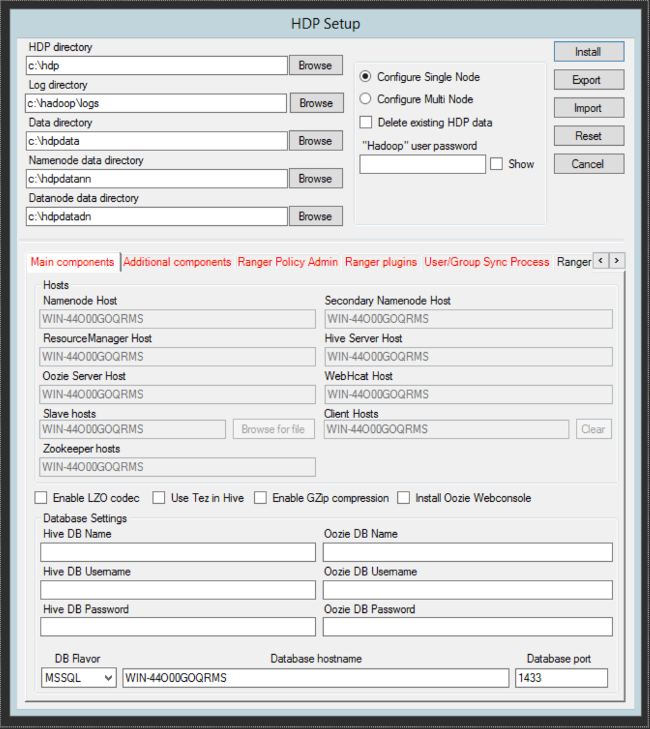Browse for the HDP directory
This screenshot has height=729, width=650.
click(315, 65)
